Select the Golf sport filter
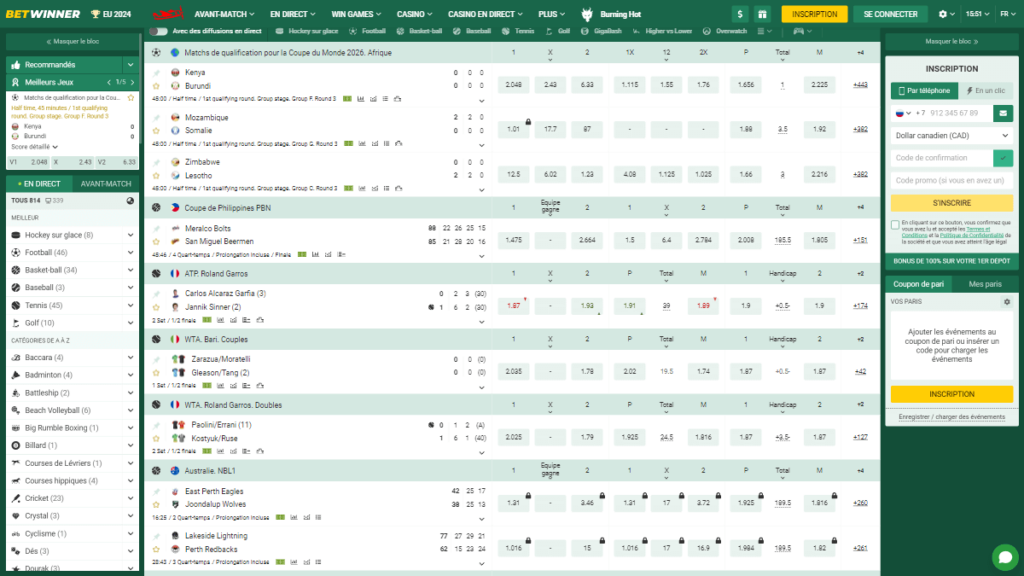Image resolution: width=1024 pixels, height=576 pixels. 558,31
